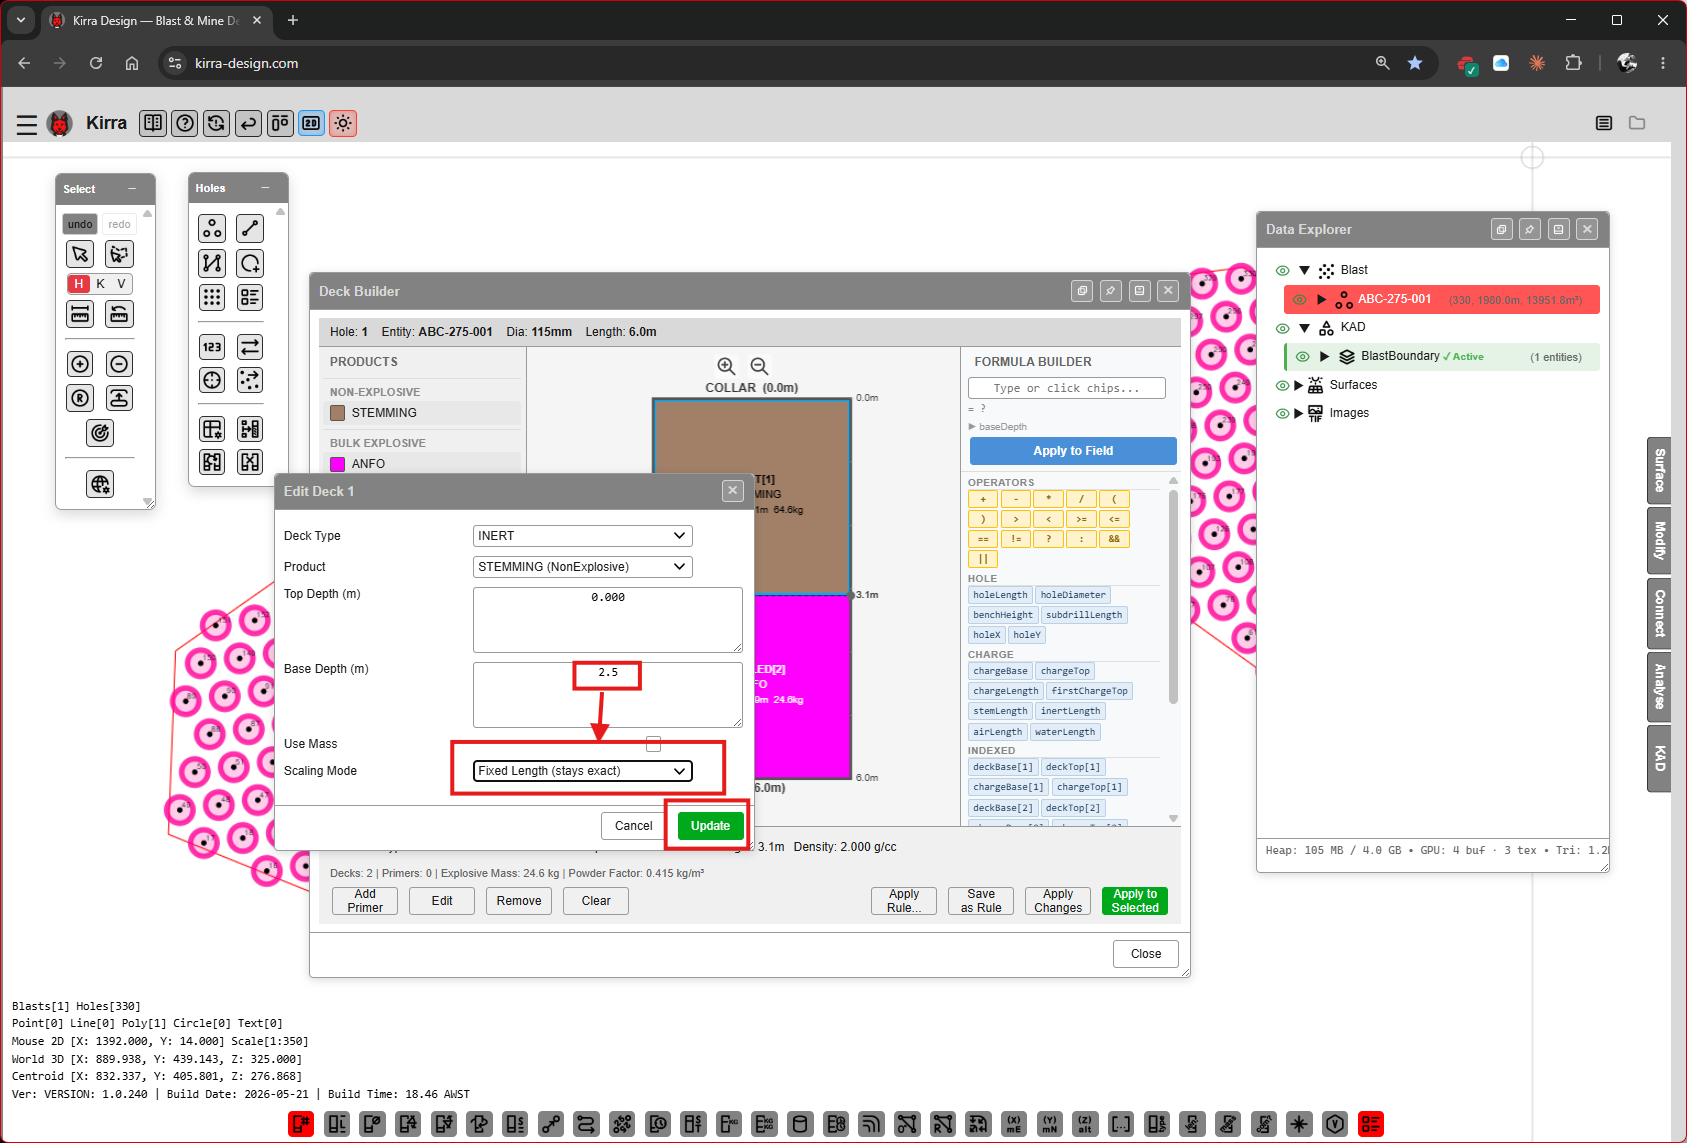Open the Kirra hamburger main menu
1687x1143 pixels.
27,124
